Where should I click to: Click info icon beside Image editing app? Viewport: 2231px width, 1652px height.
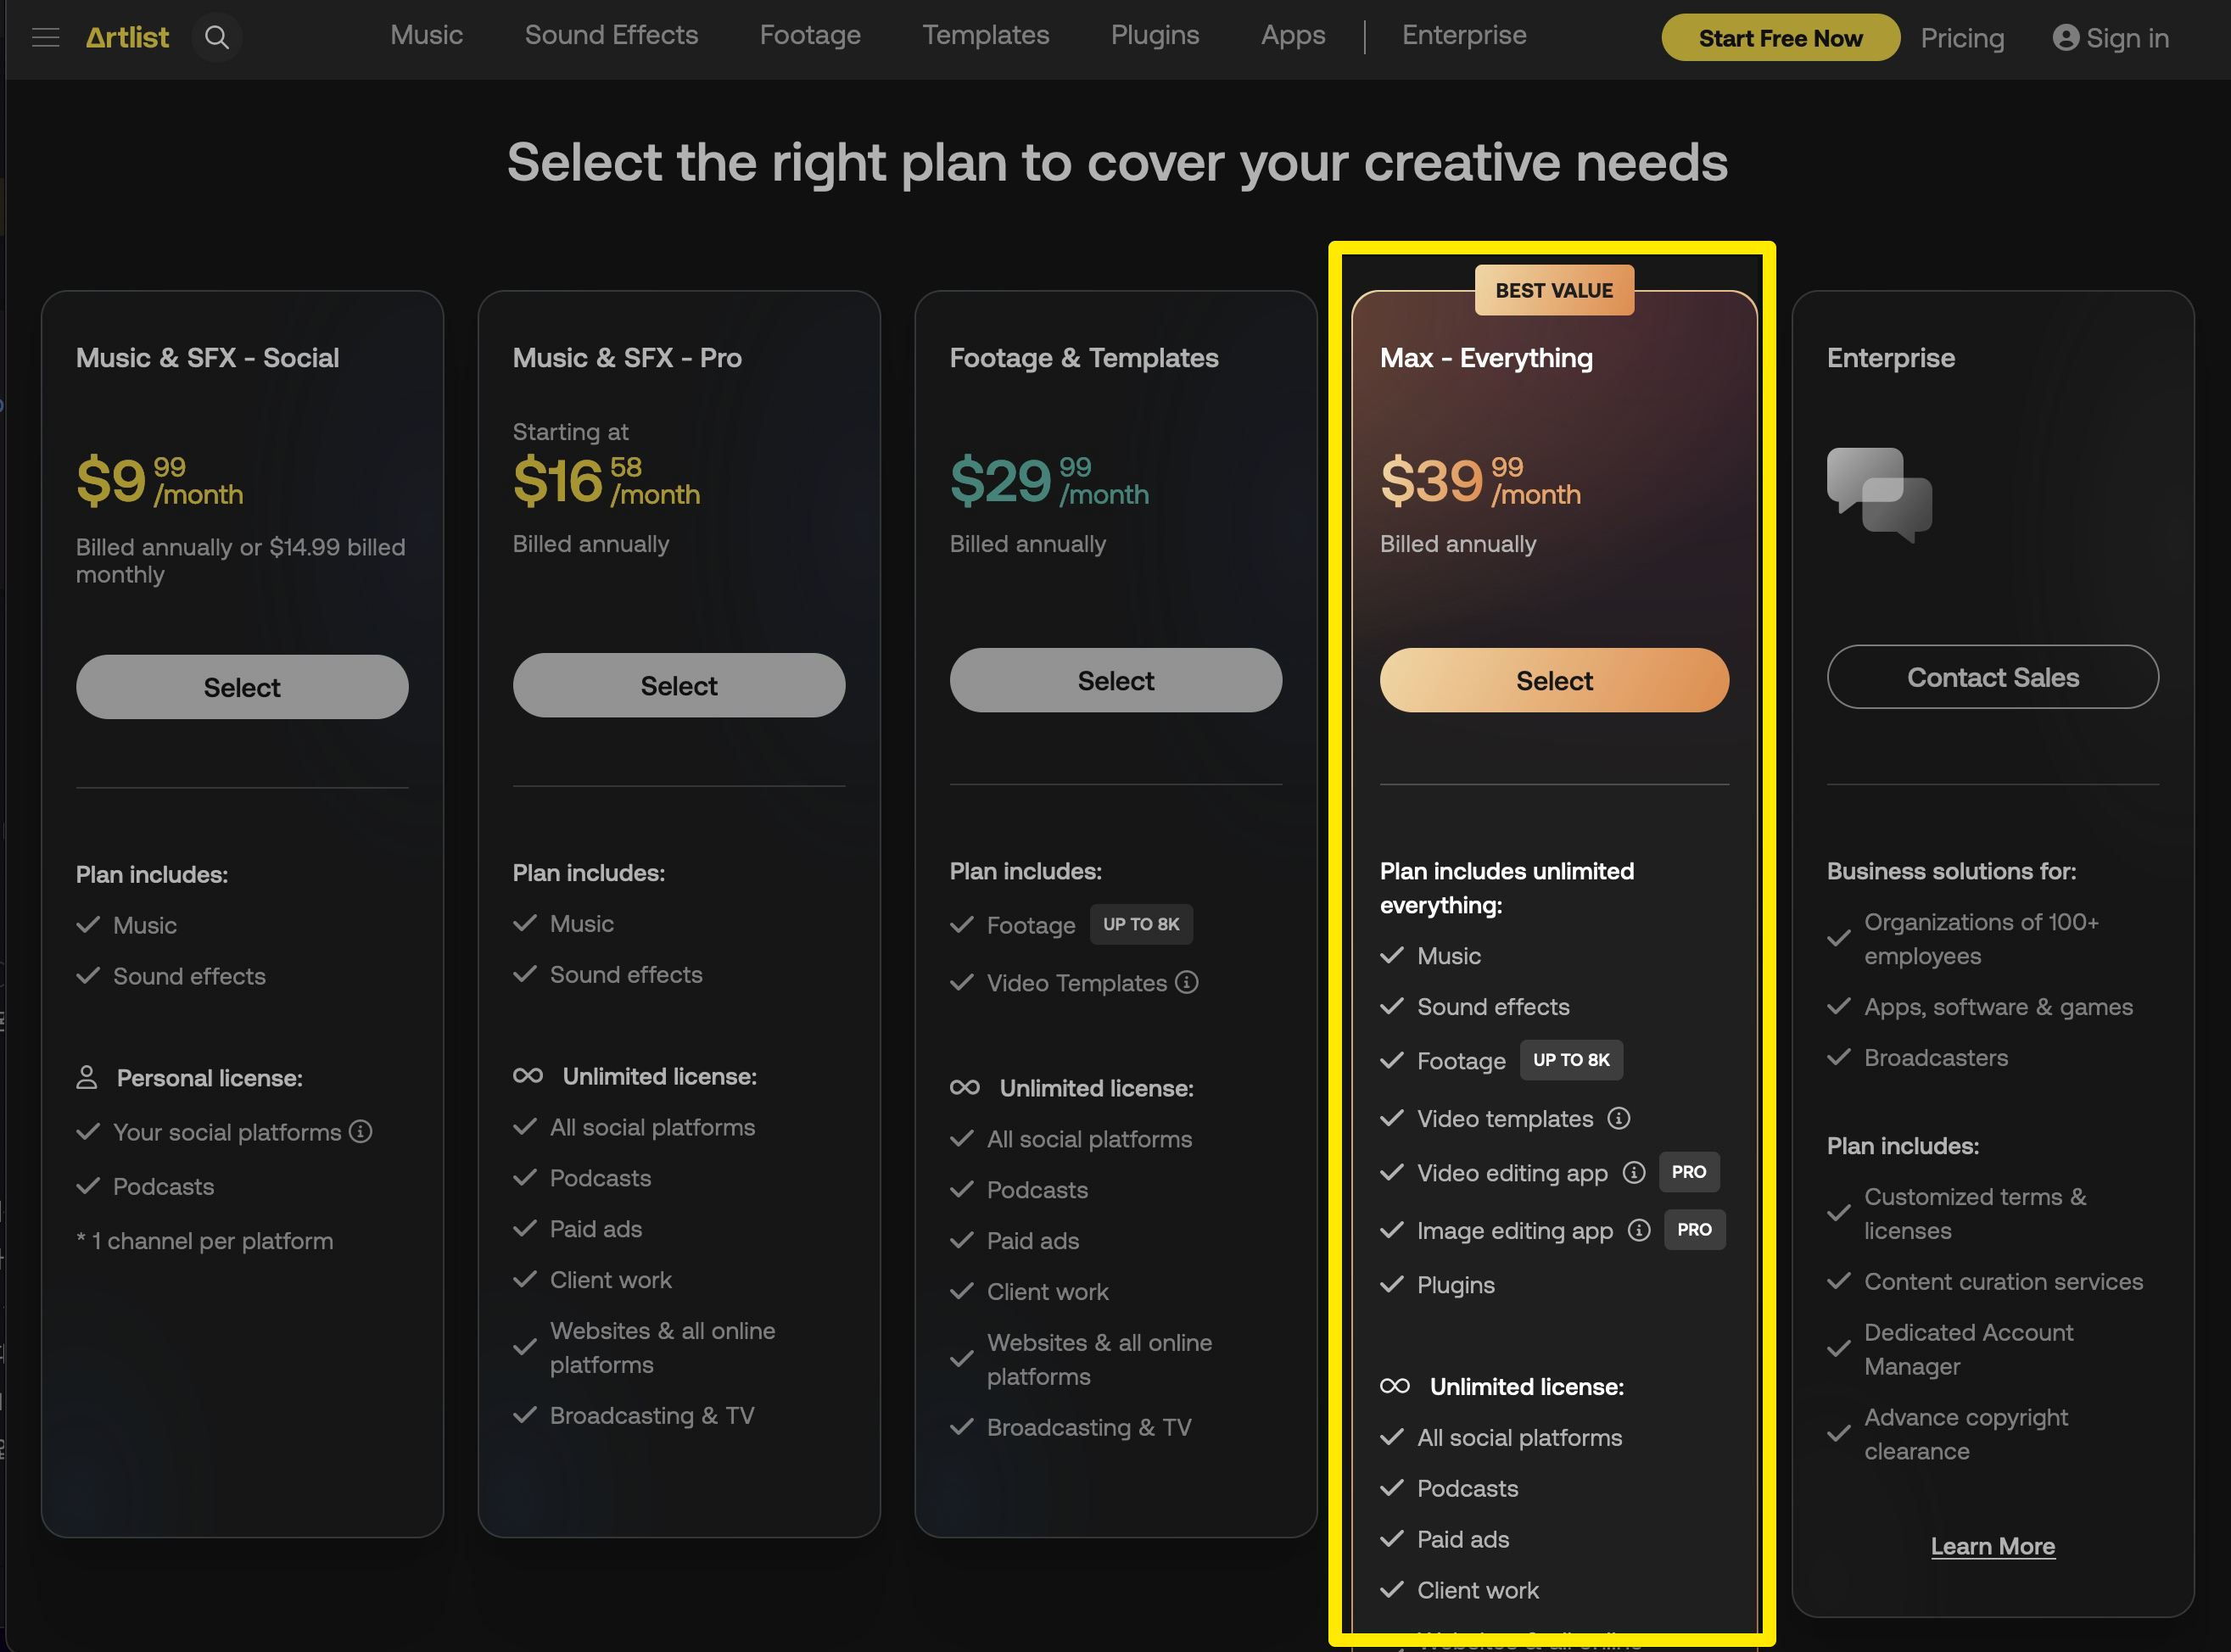tap(1638, 1230)
